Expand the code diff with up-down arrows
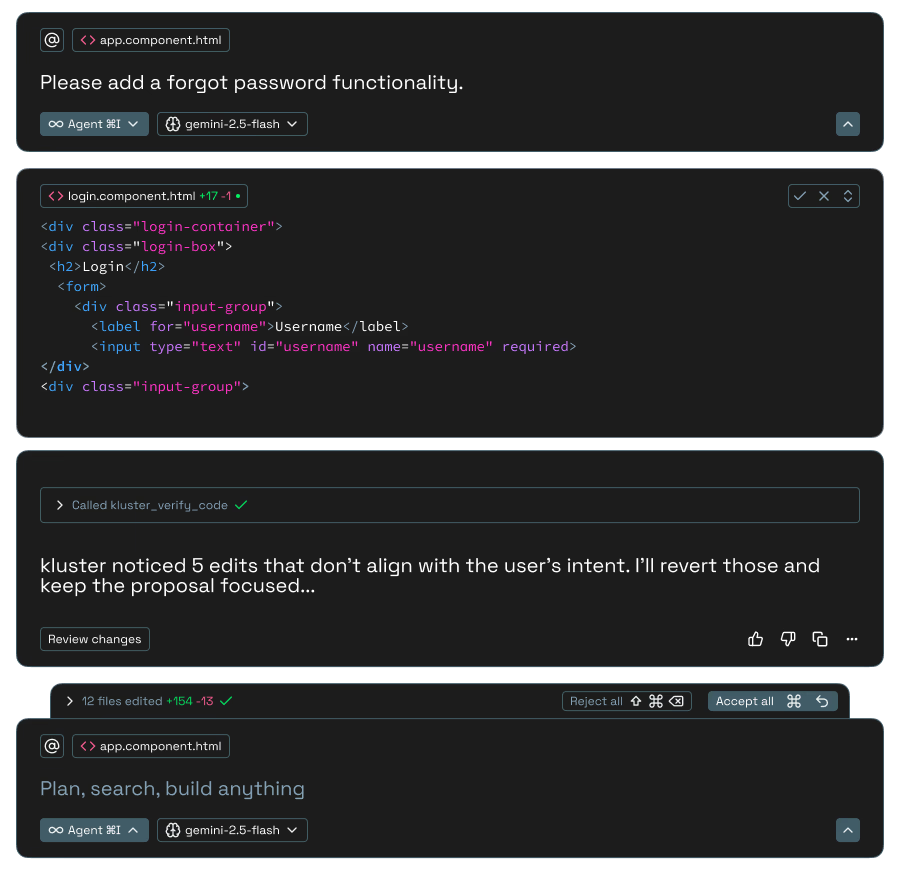Viewport: 900px width, 872px height. 848,196
